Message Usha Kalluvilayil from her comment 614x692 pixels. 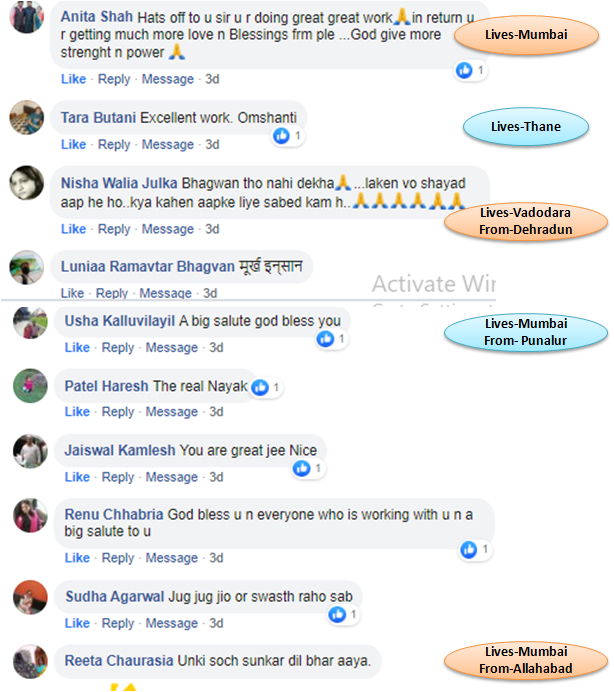(x=172, y=348)
